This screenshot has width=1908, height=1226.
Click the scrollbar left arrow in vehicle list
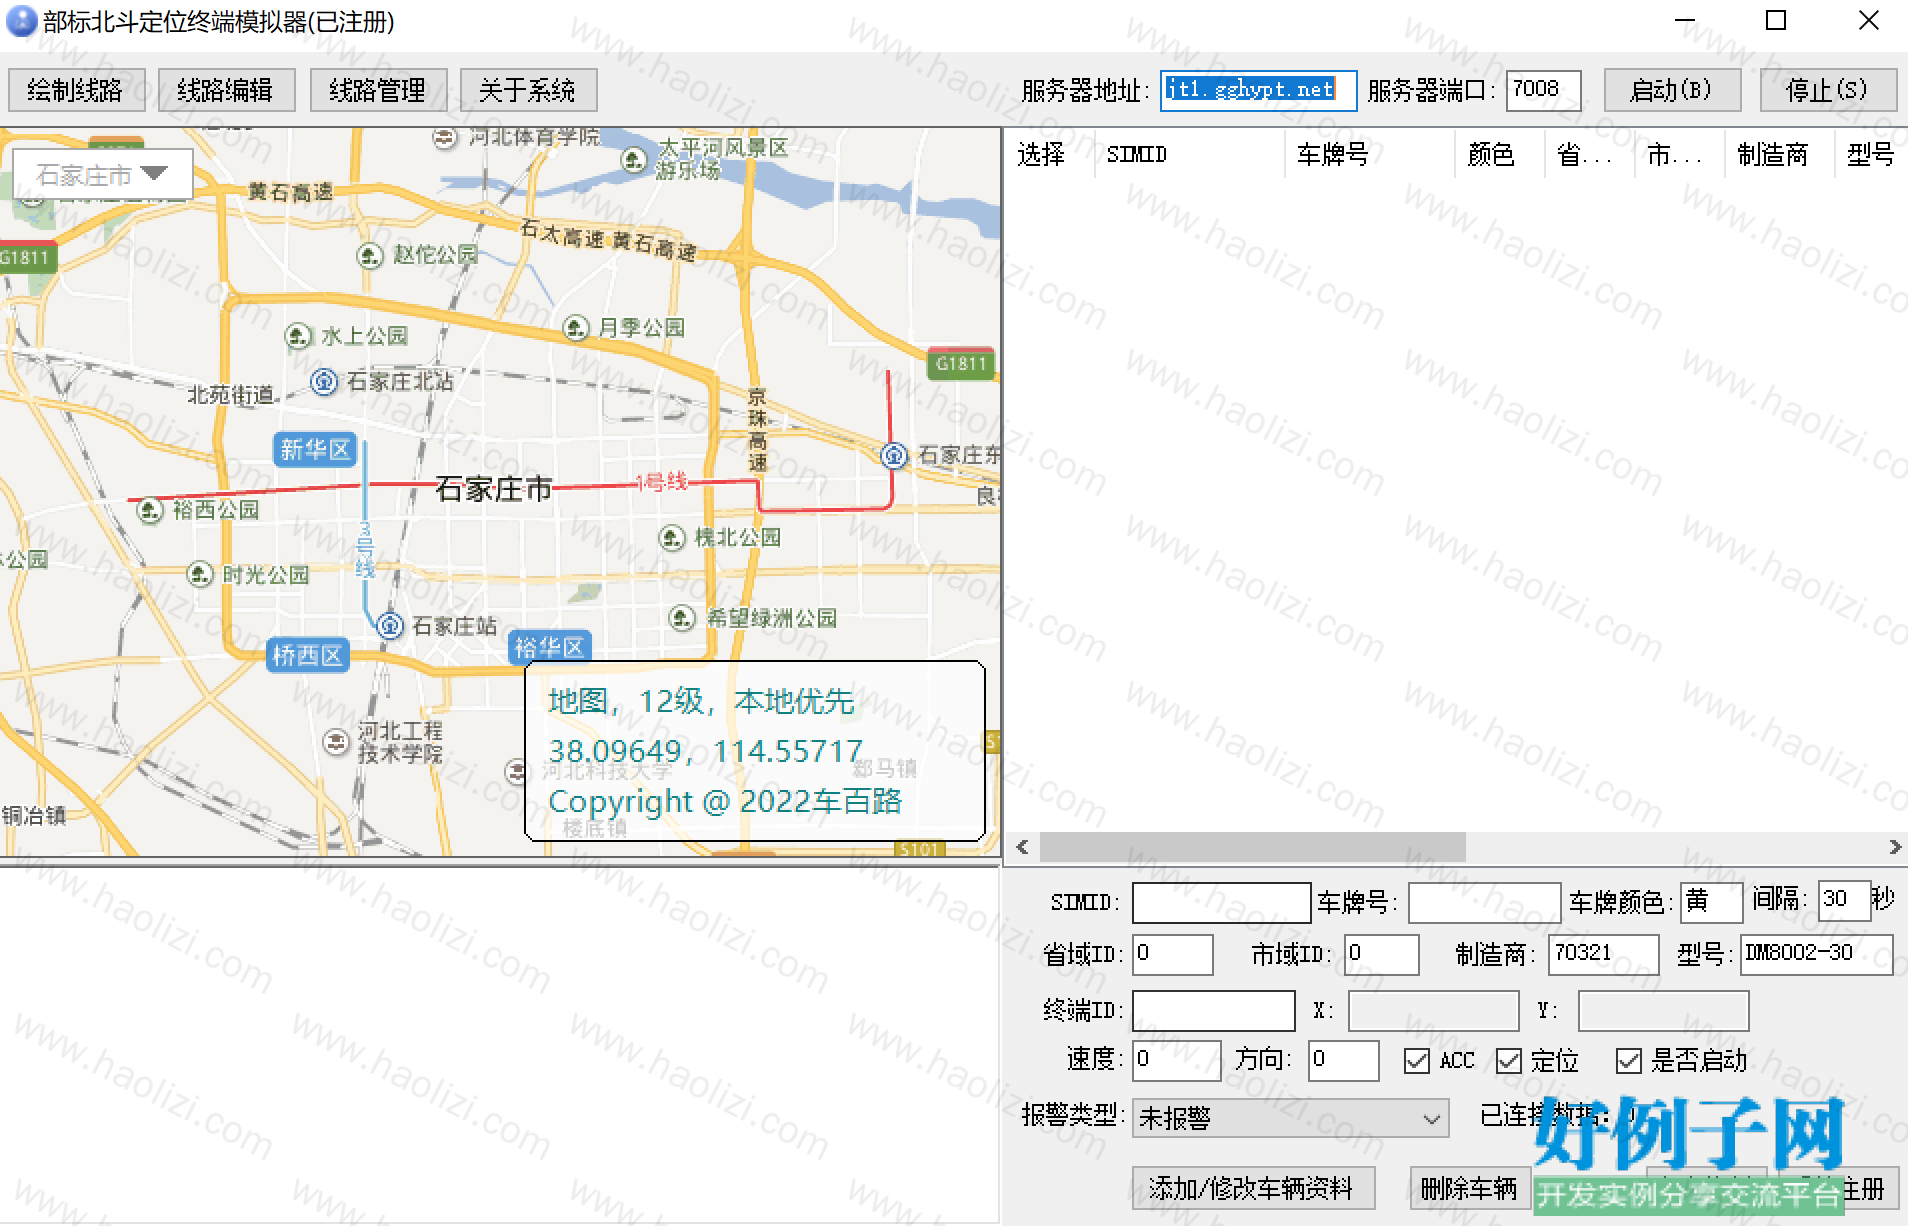click(1022, 847)
